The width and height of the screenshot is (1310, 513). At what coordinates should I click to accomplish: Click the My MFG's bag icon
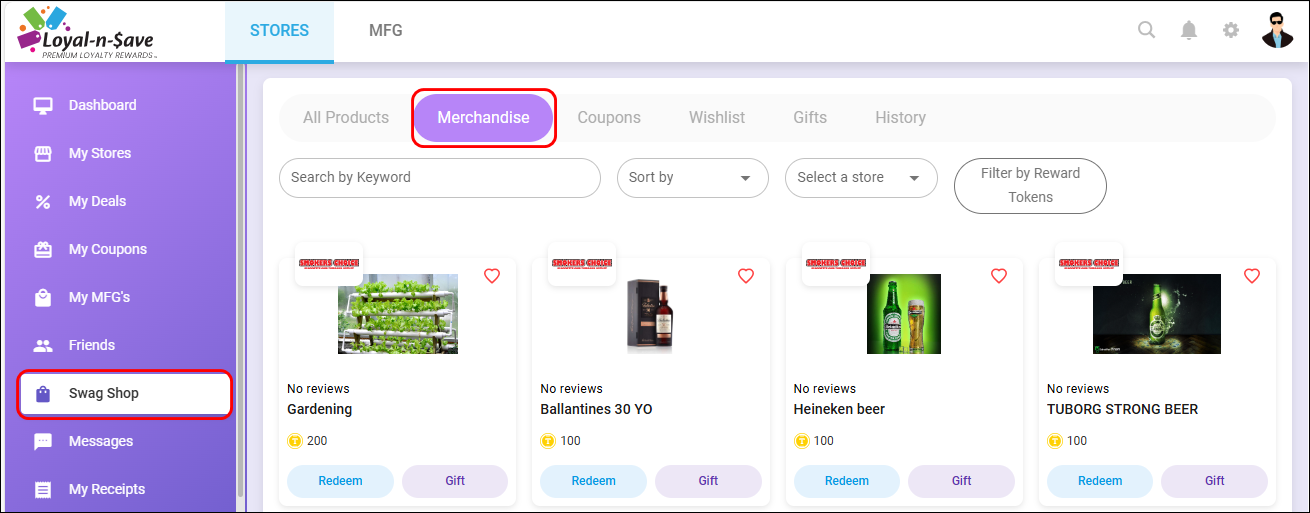[x=43, y=297]
